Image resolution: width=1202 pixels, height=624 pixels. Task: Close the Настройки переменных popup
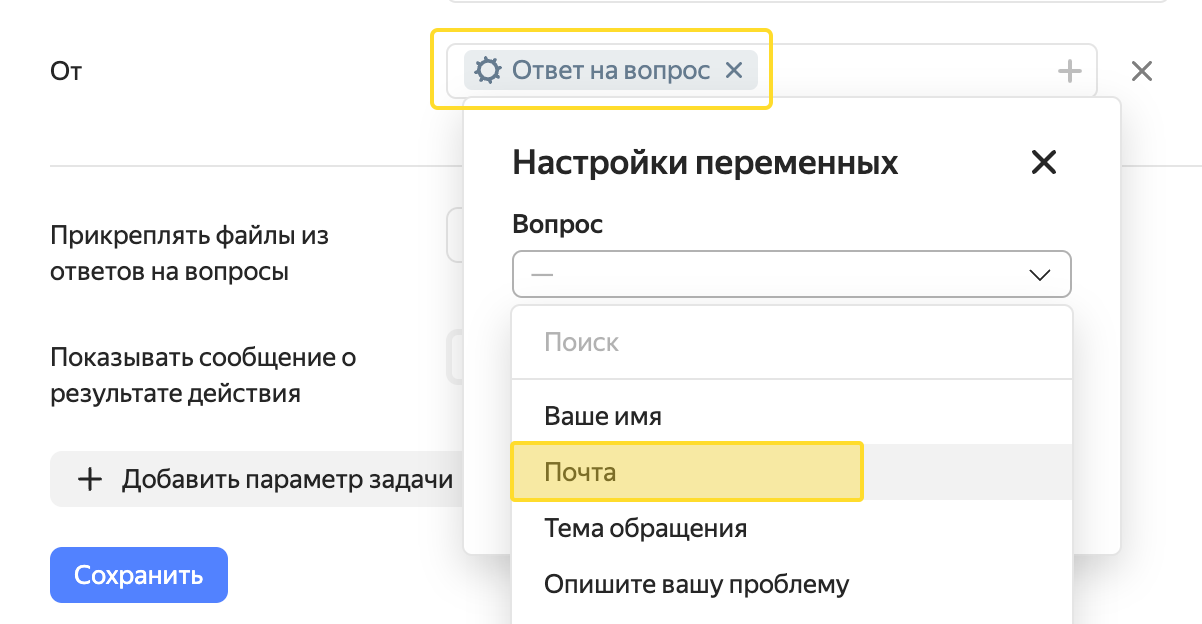1043,162
